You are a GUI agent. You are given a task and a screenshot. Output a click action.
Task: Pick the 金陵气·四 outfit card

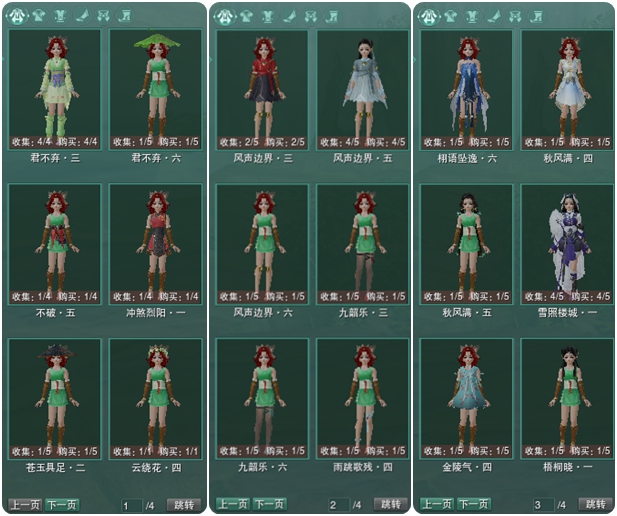(x=467, y=398)
